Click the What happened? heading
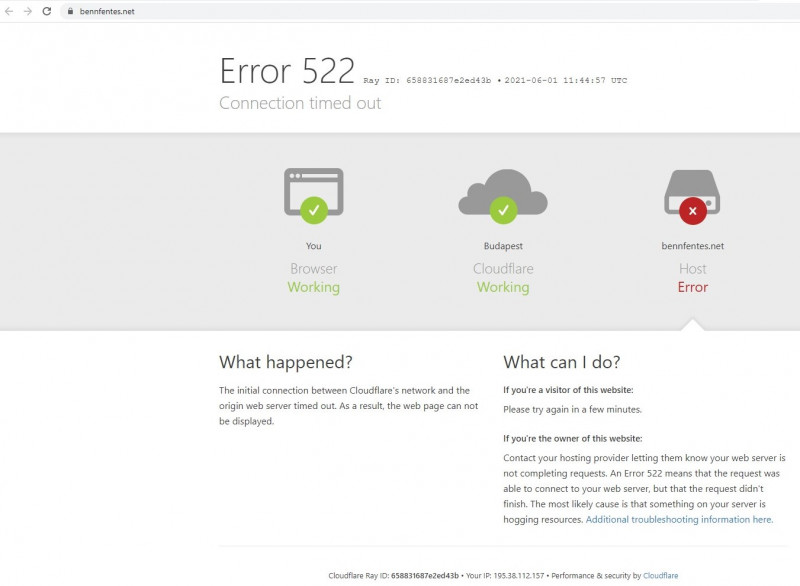The height and width of the screenshot is (586, 800). coord(286,362)
